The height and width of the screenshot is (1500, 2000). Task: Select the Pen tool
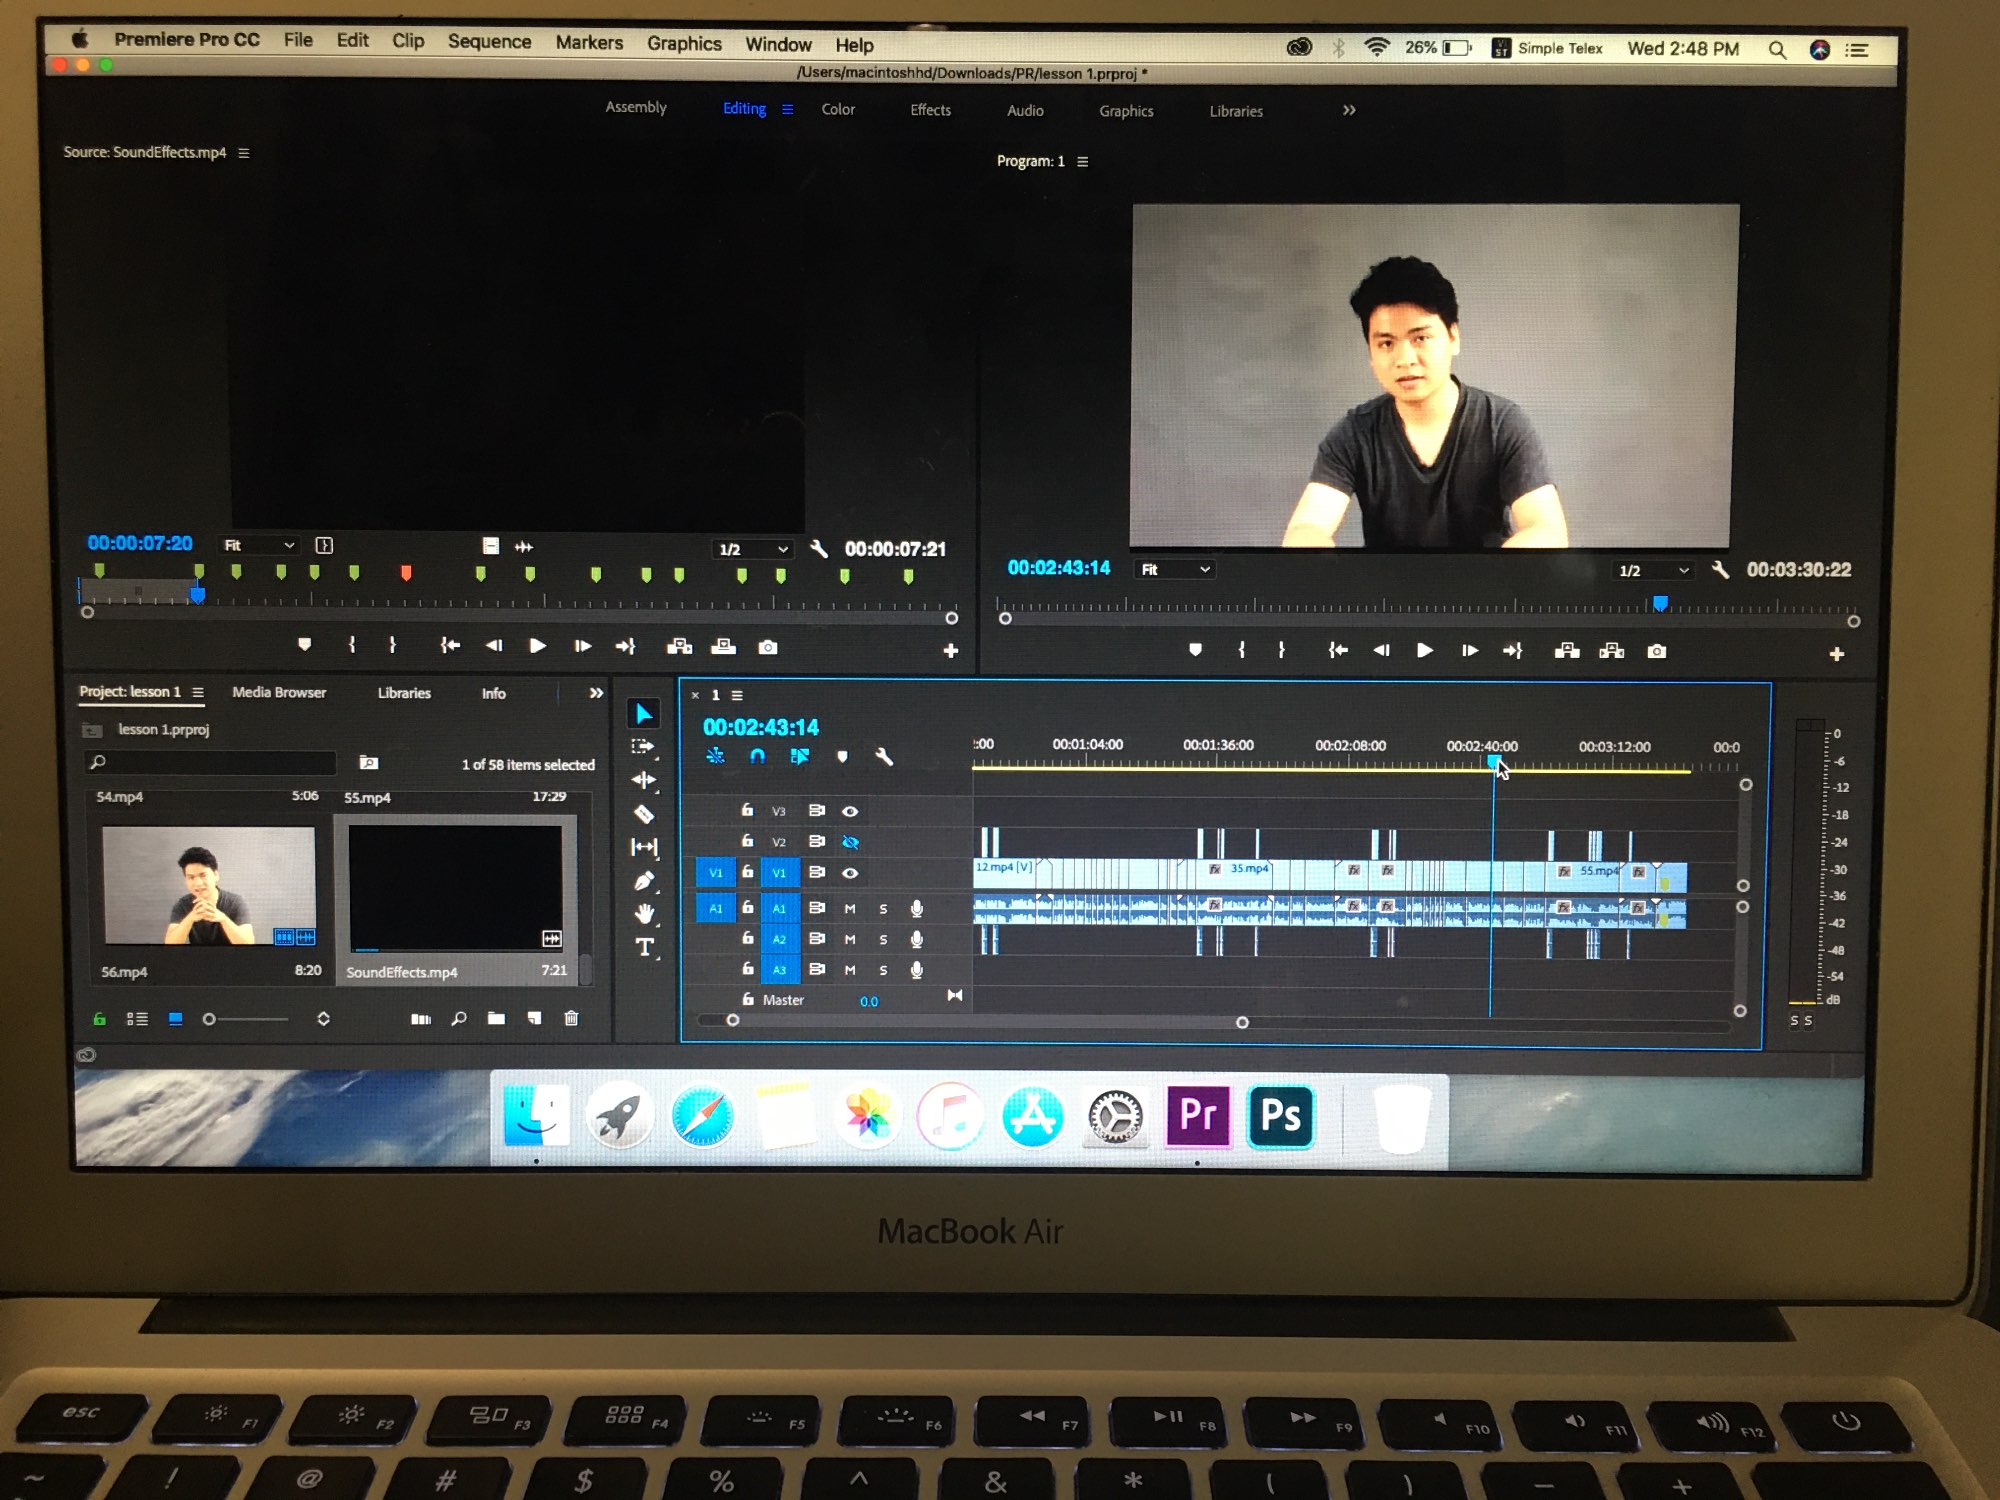tap(644, 881)
